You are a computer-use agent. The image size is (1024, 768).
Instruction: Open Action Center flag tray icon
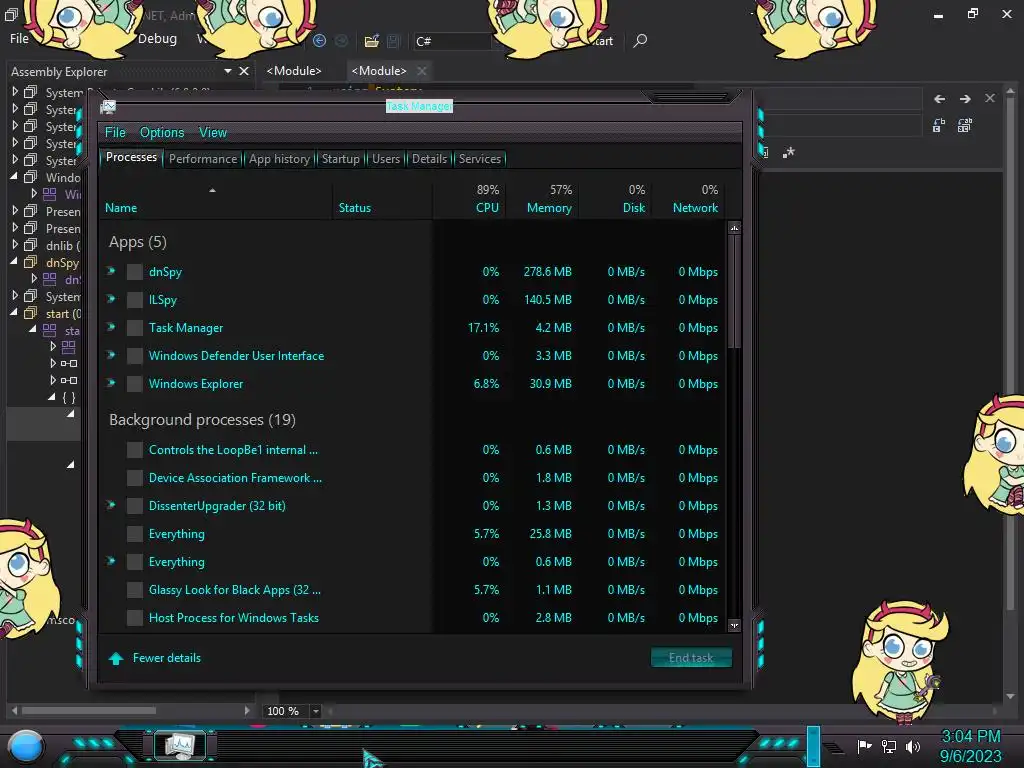click(864, 746)
